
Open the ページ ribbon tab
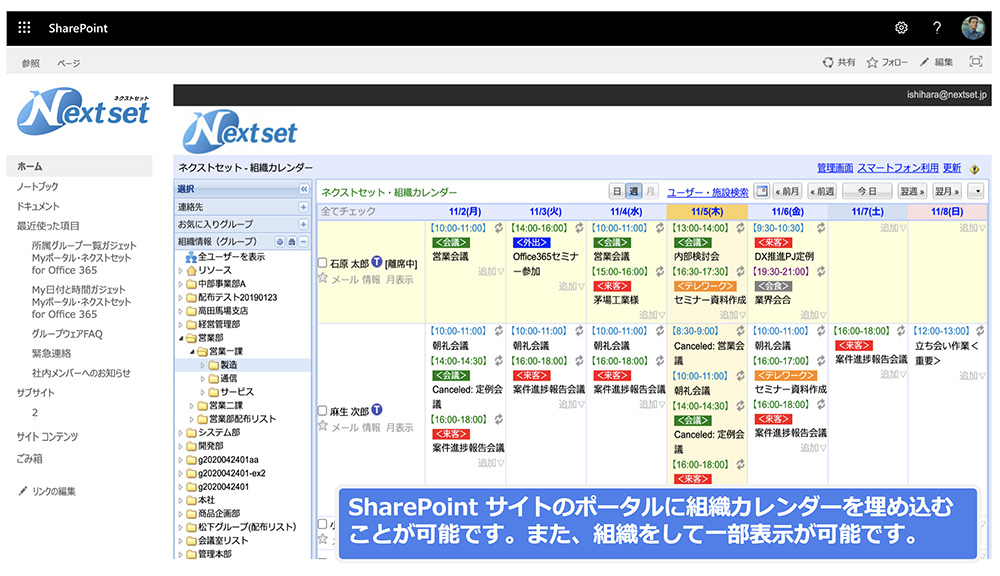[x=68, y=63]
